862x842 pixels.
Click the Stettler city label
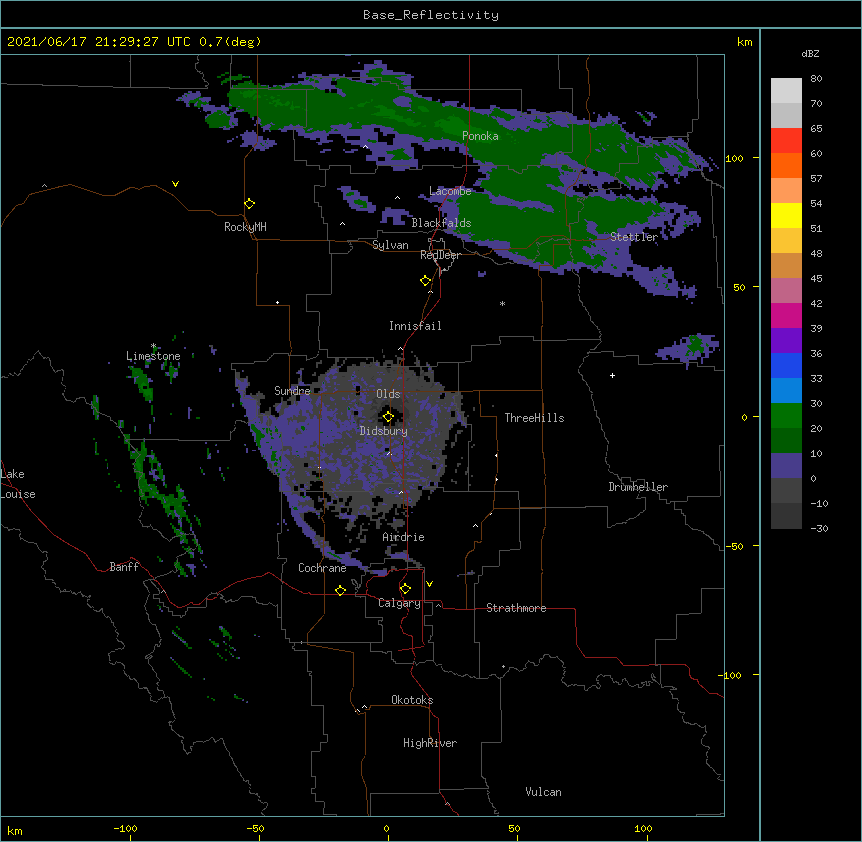pyautogui.click(x=634, y=237)
